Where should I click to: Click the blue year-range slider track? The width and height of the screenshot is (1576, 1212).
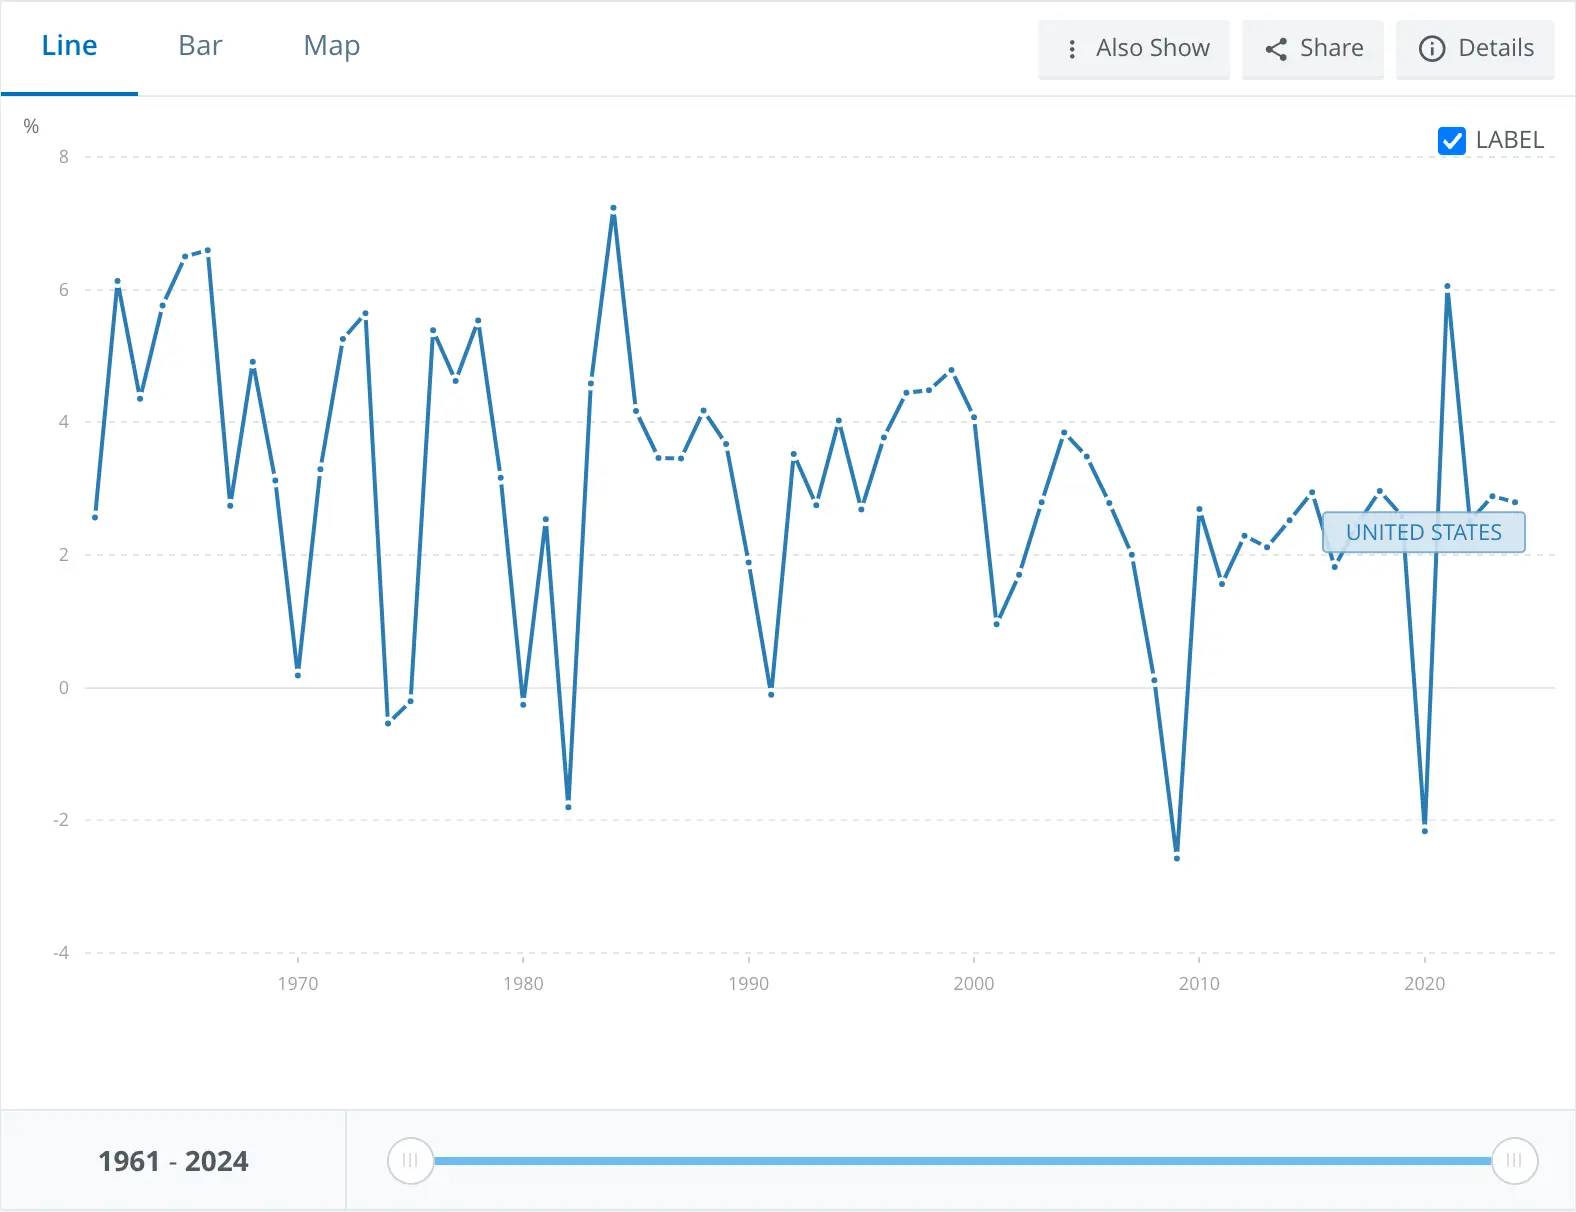click(960, 1161)
